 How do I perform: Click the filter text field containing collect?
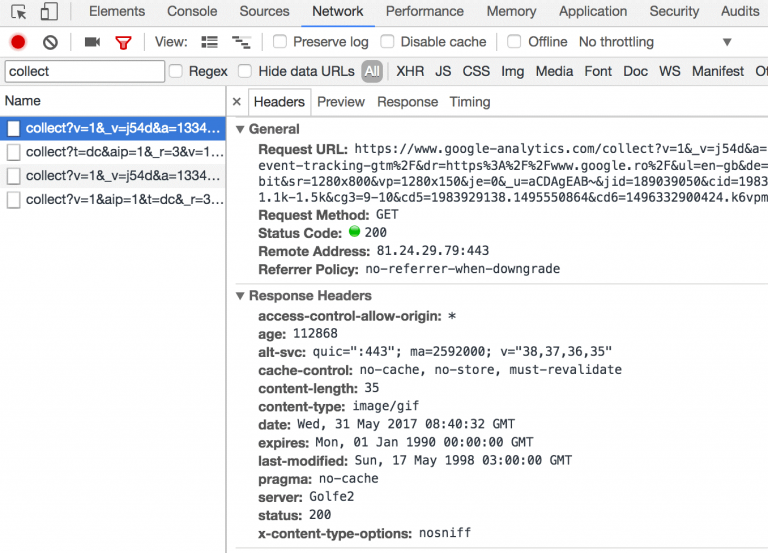(x=84, y=72)
